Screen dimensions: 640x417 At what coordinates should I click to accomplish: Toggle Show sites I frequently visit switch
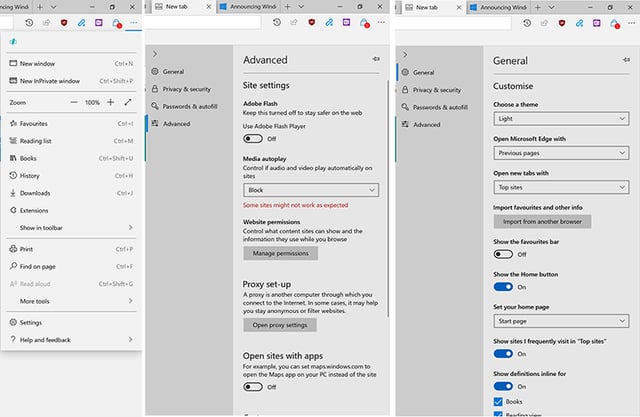(503, 354)
